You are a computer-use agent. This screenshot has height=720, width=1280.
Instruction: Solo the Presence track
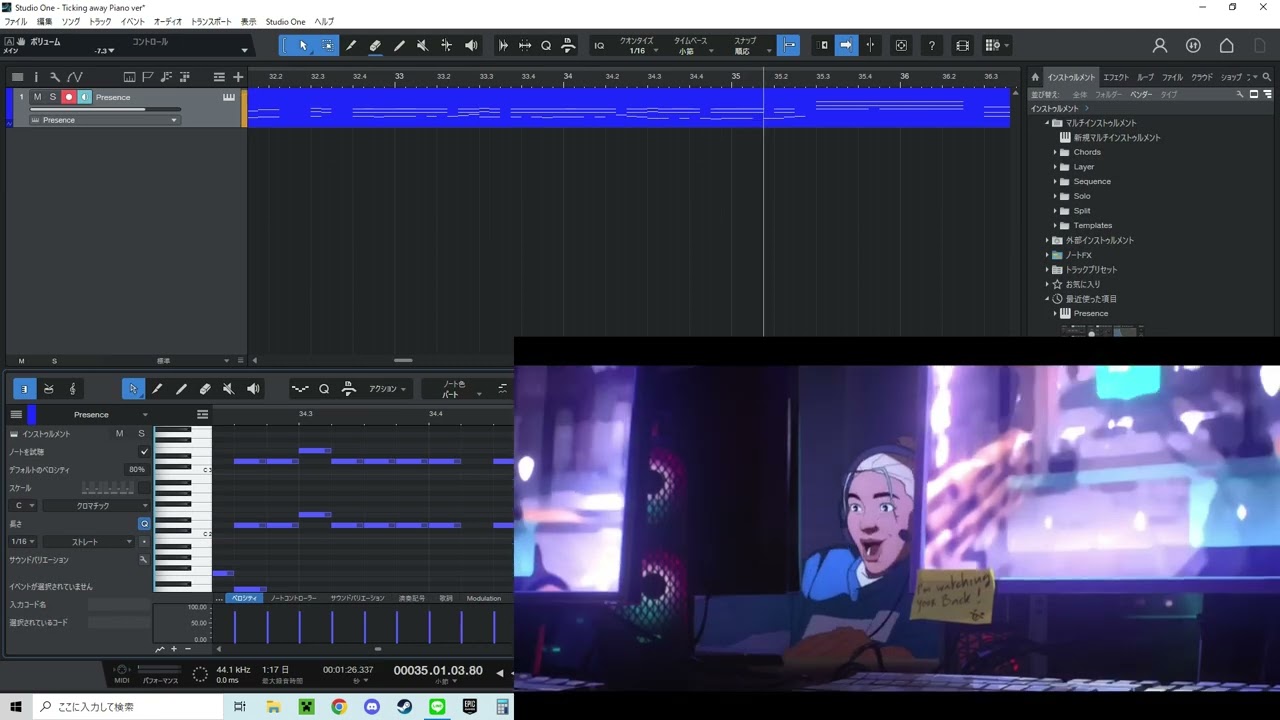coord(53,97)
